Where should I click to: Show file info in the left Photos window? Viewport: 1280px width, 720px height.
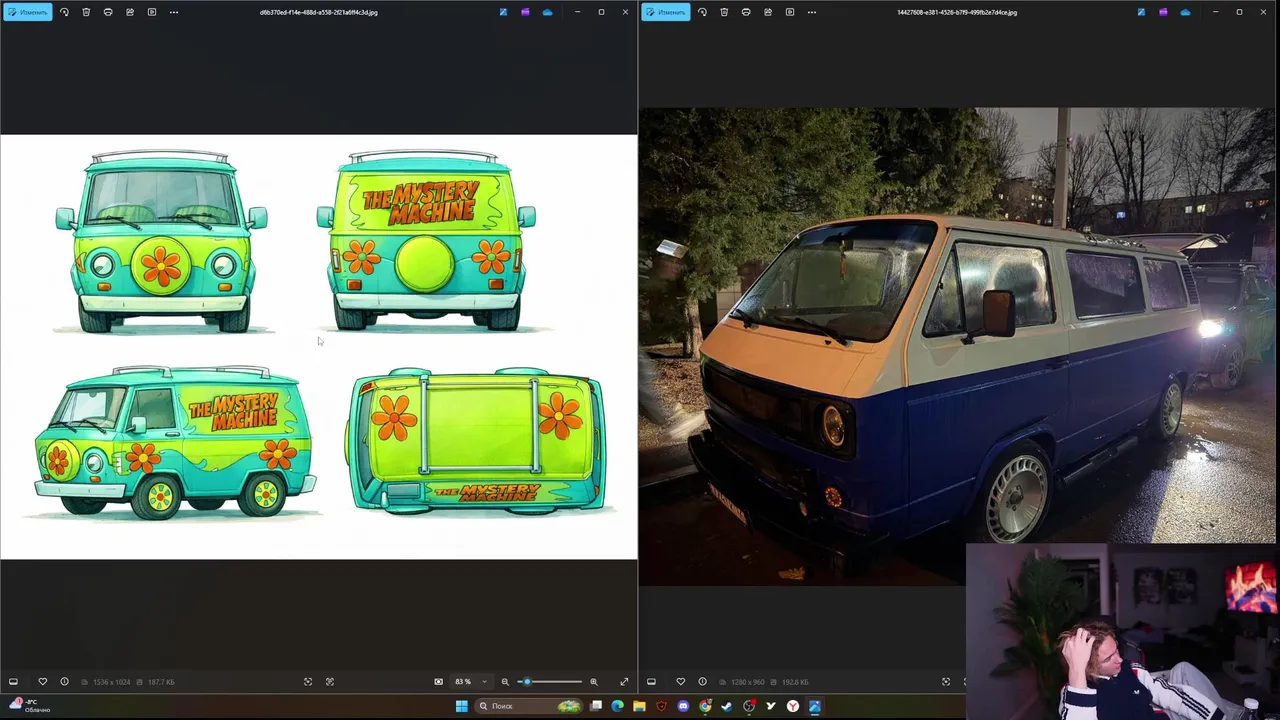tap(64, 682)
